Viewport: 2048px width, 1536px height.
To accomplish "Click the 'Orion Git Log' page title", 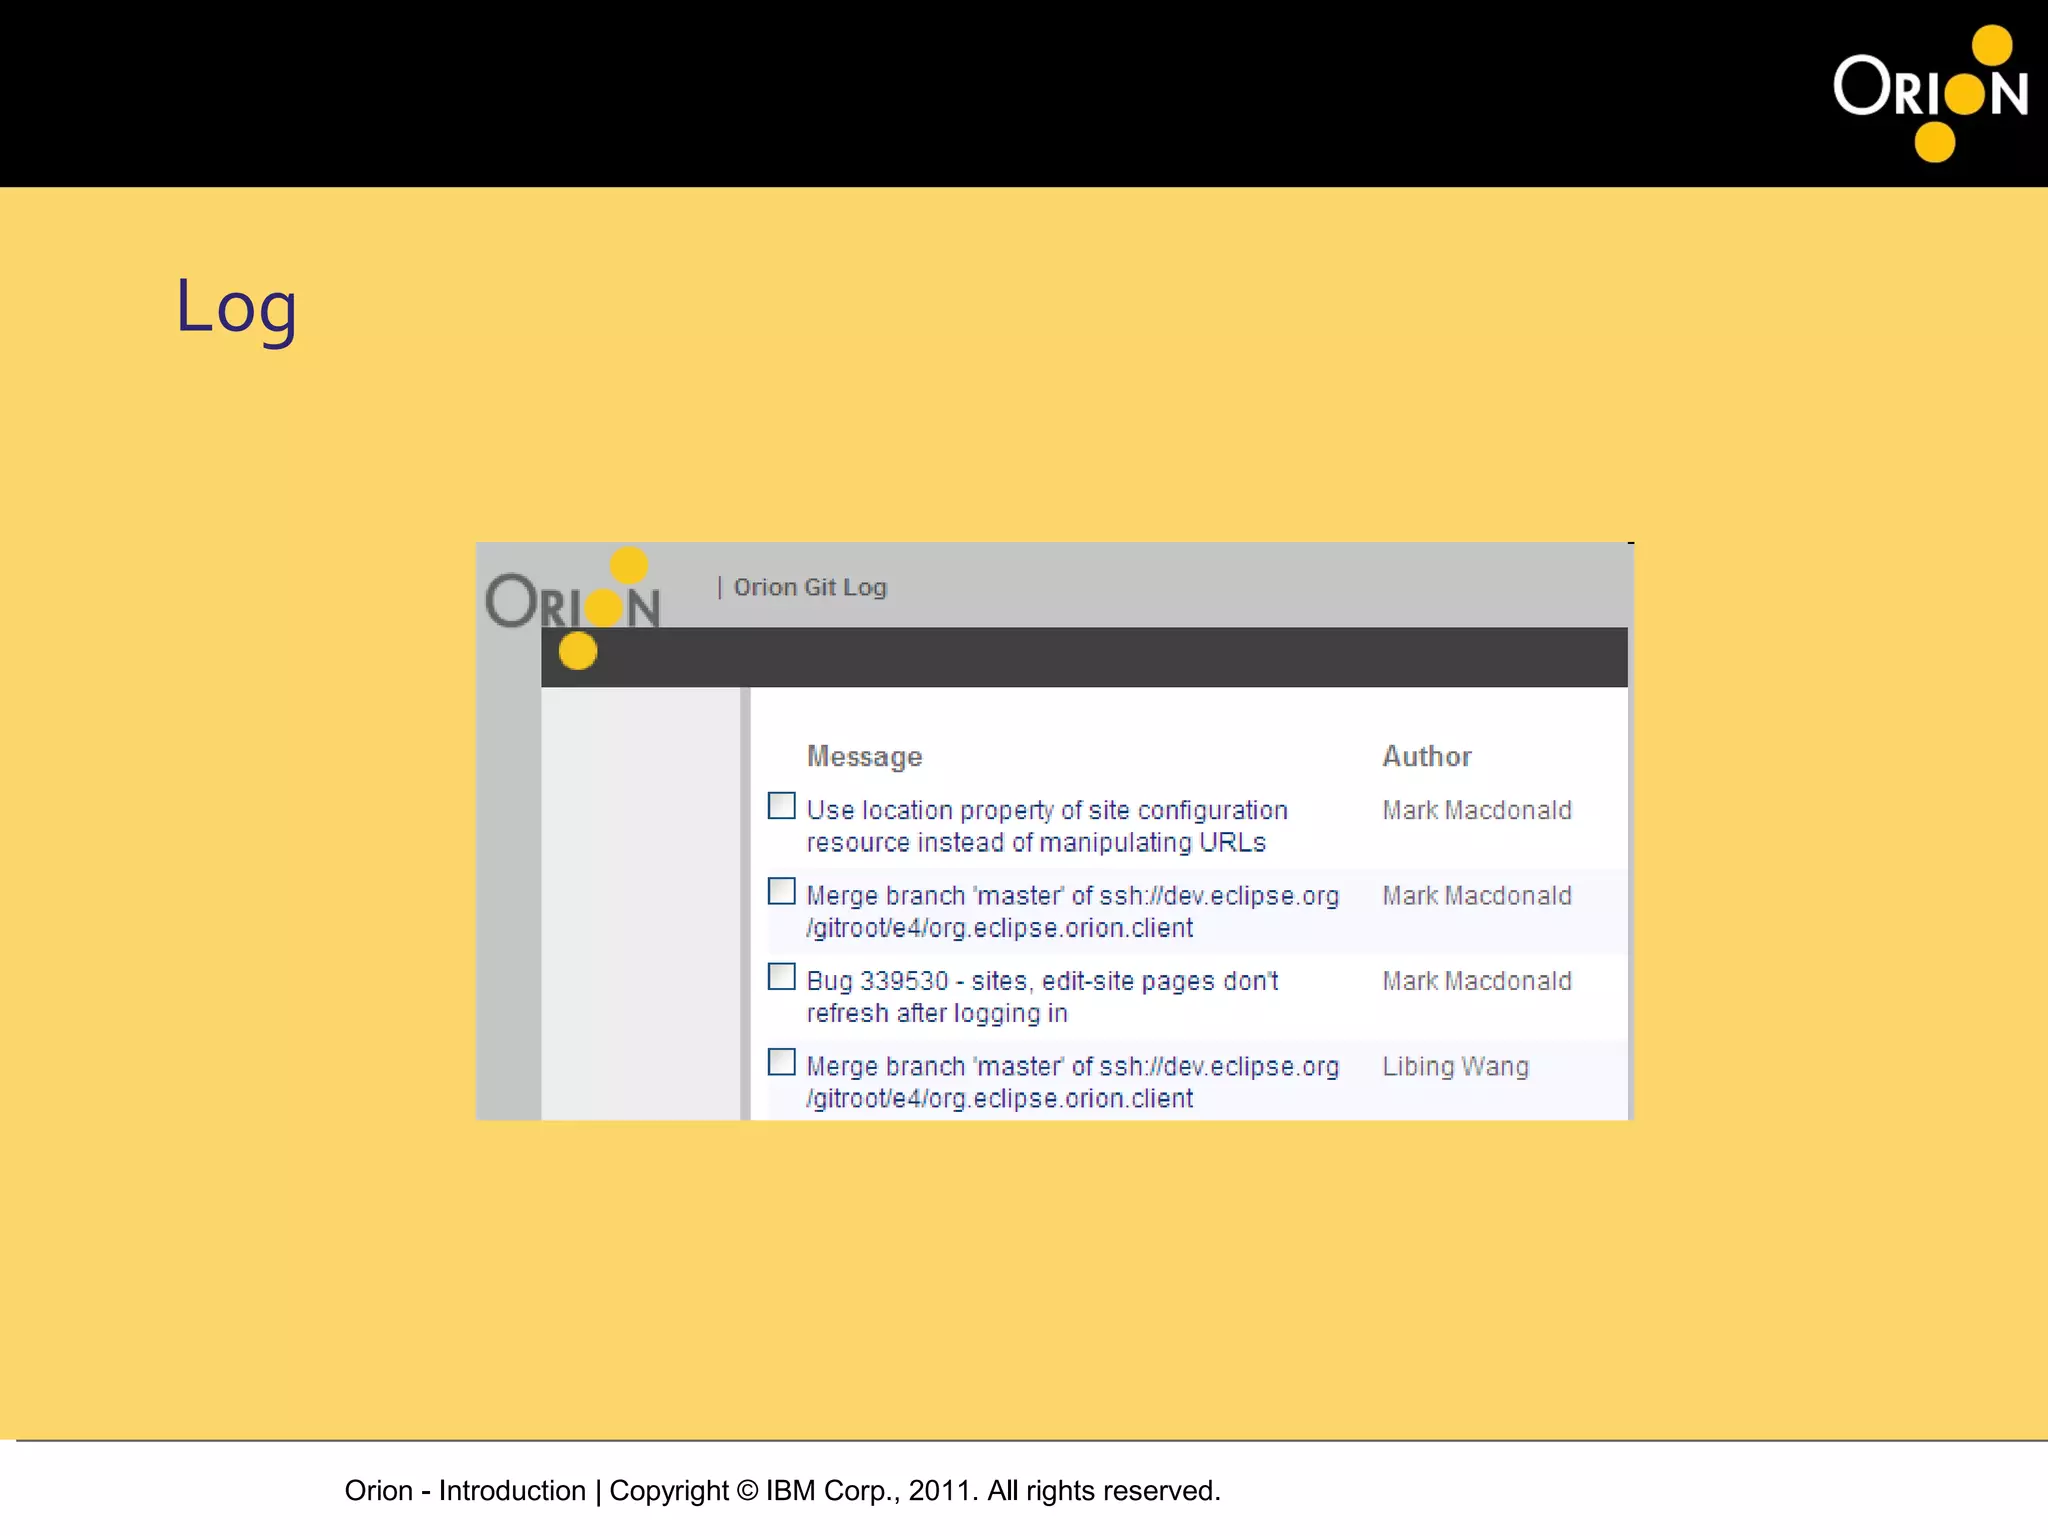I will pos(809,587).
